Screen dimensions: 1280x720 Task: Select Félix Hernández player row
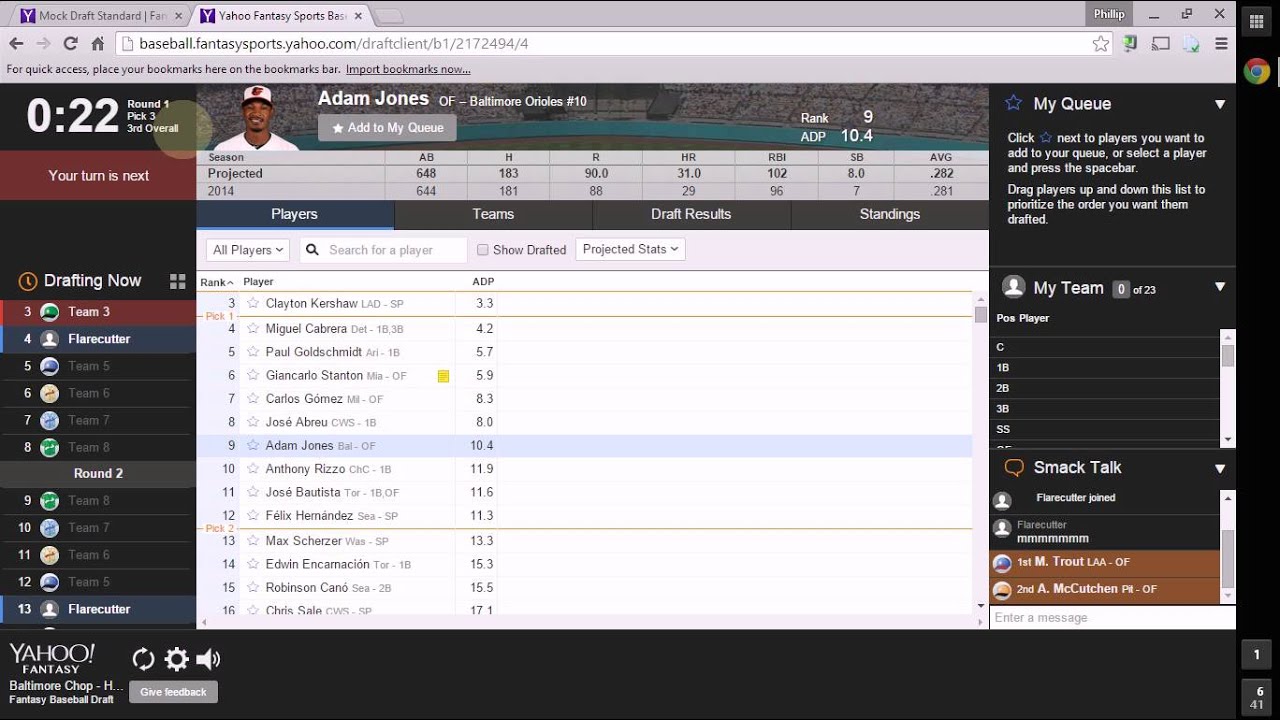[584, 516]
